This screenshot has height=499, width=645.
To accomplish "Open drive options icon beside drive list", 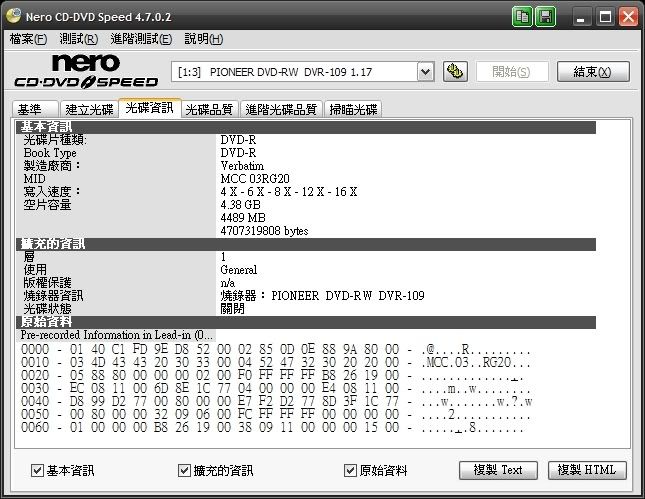I will click(454, 71).
